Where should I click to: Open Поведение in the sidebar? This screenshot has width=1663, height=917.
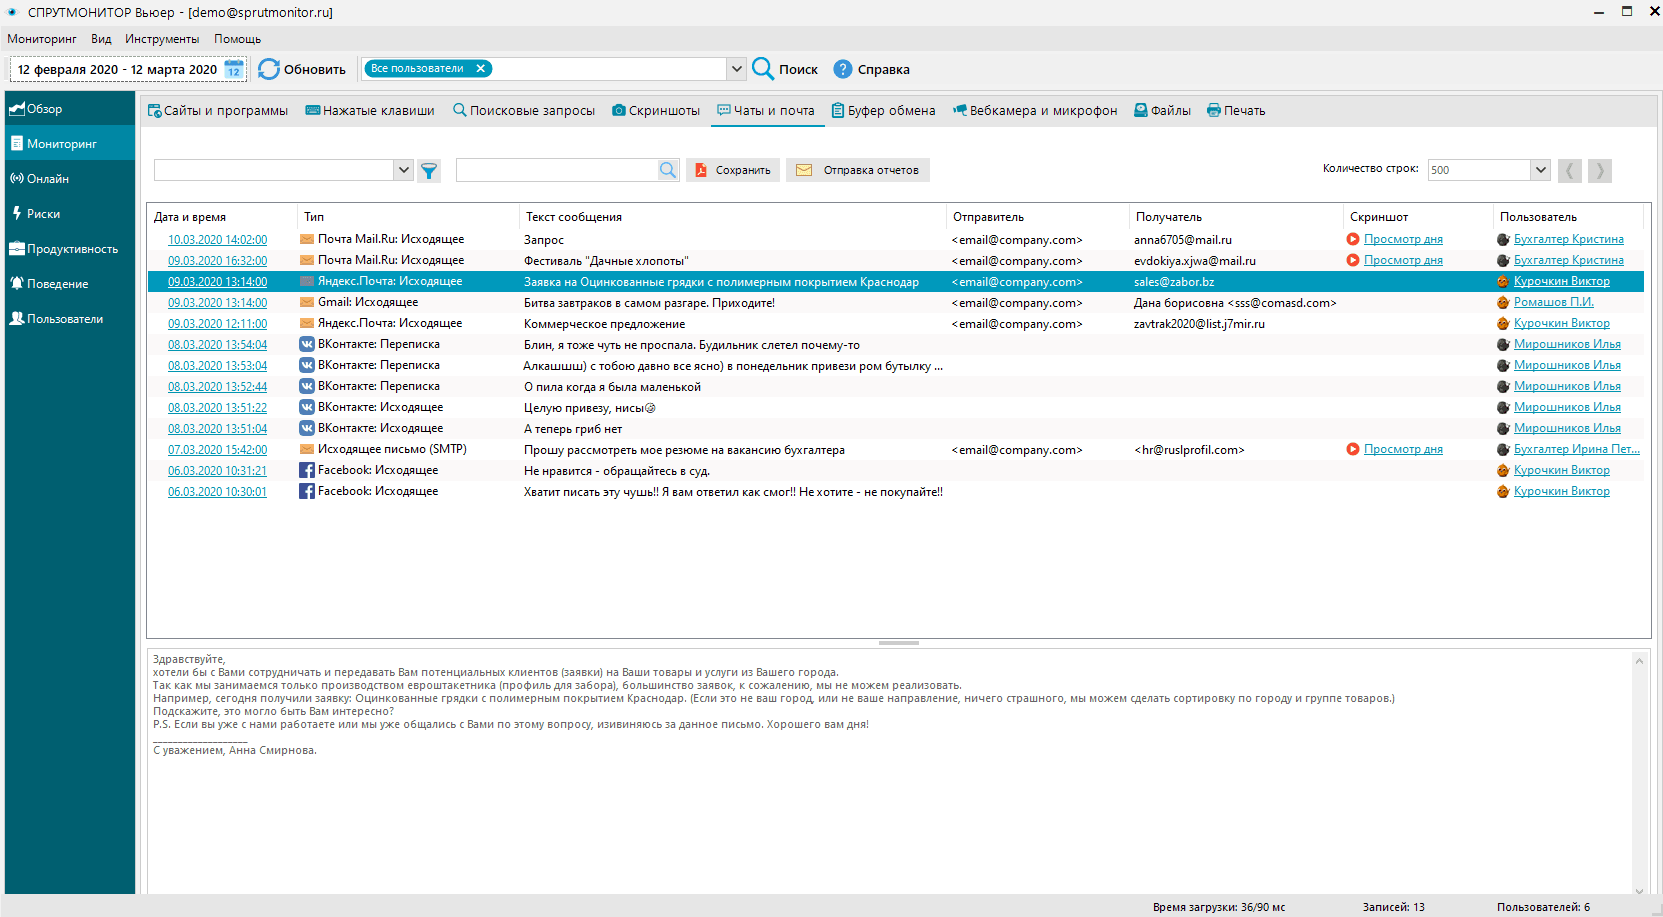(70, 284)
